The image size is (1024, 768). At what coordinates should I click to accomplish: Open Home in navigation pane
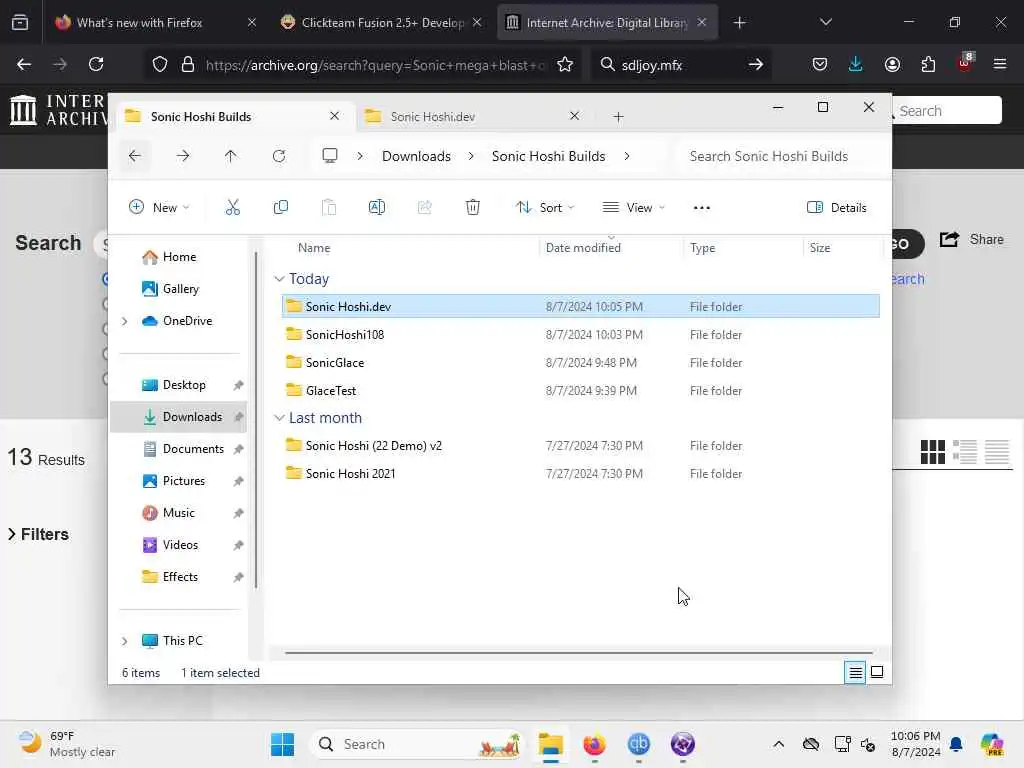[x=178, y=257]
